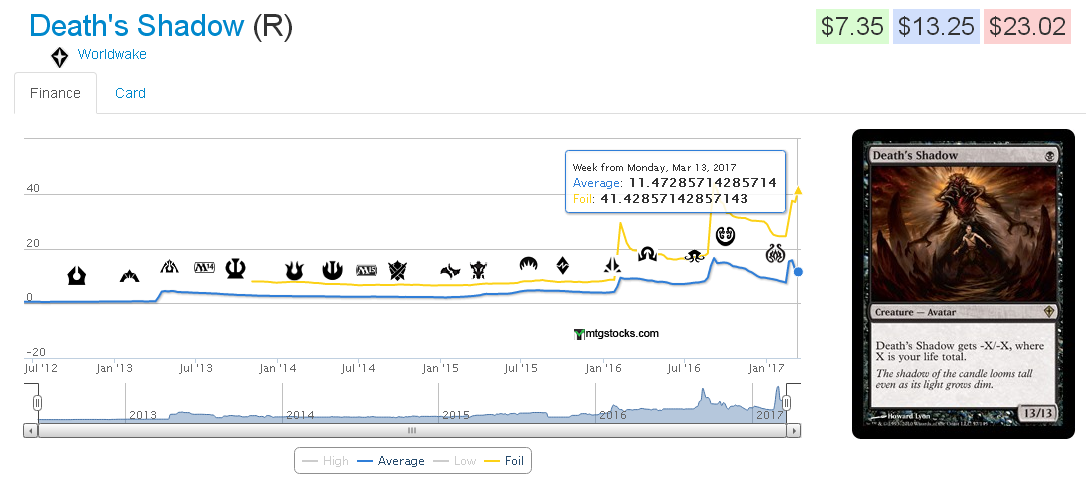
Task: Click the Worldwake set icon under title
Action: tap(60, 57)
